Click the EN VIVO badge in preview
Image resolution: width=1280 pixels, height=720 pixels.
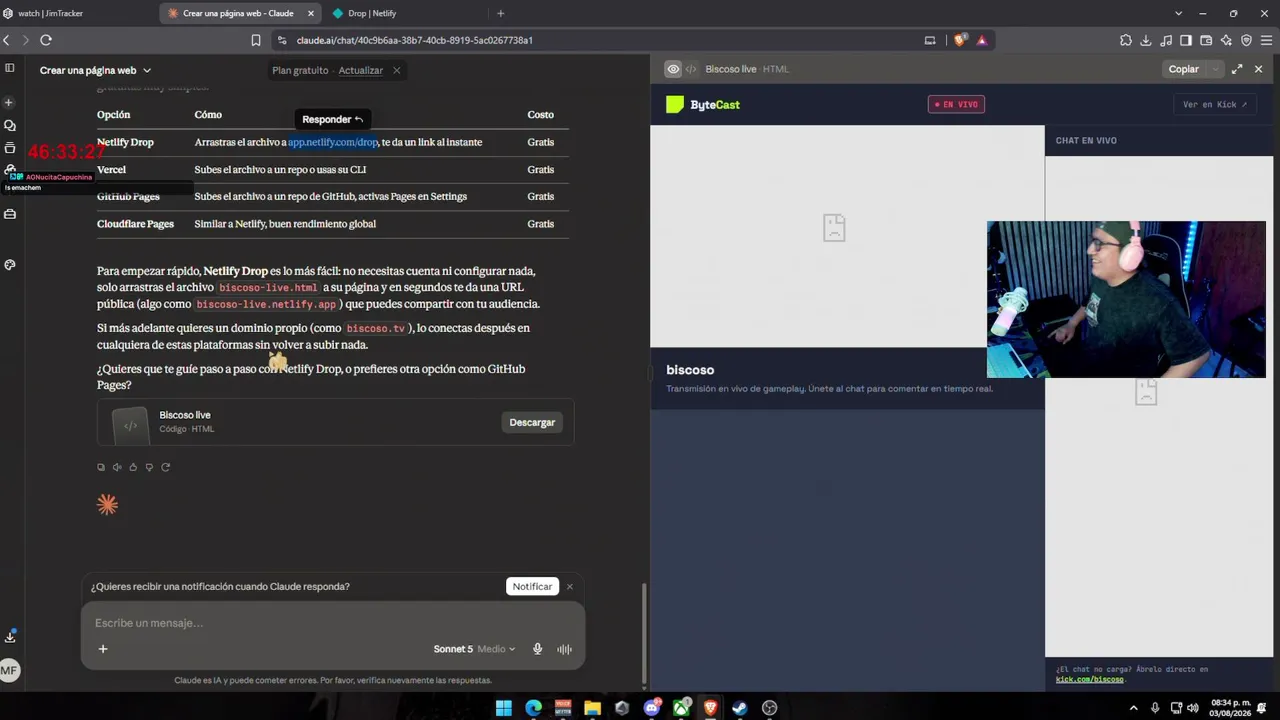(956, 105)
